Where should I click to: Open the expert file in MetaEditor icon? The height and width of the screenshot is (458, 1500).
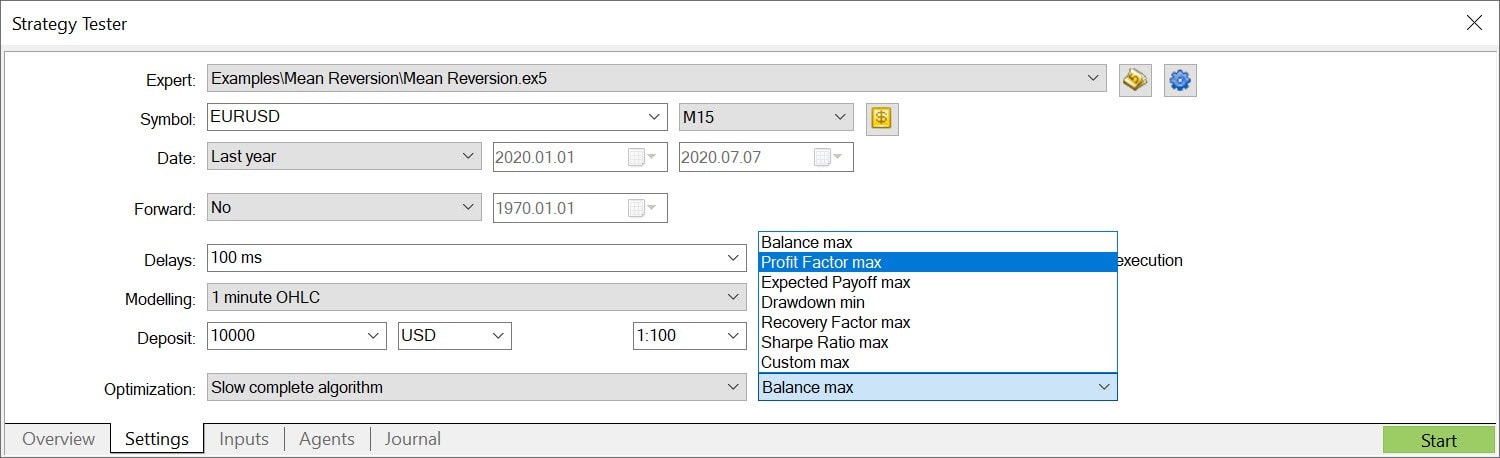pyautogui.click(x=1135, y=81)
